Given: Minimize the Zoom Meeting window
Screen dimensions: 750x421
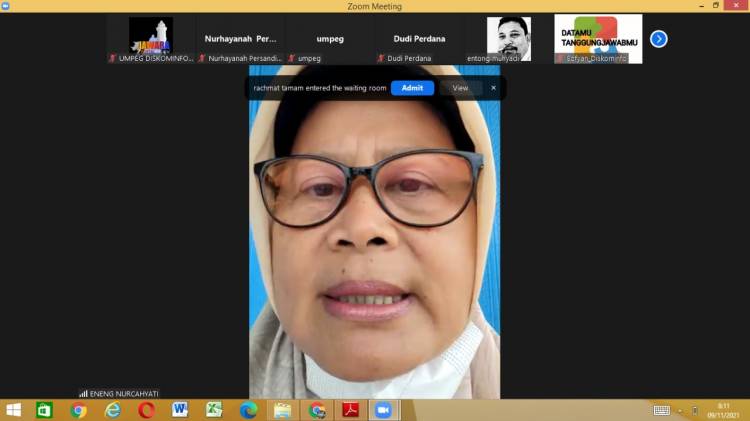Looking at the screenshot, I should (701, 6).
